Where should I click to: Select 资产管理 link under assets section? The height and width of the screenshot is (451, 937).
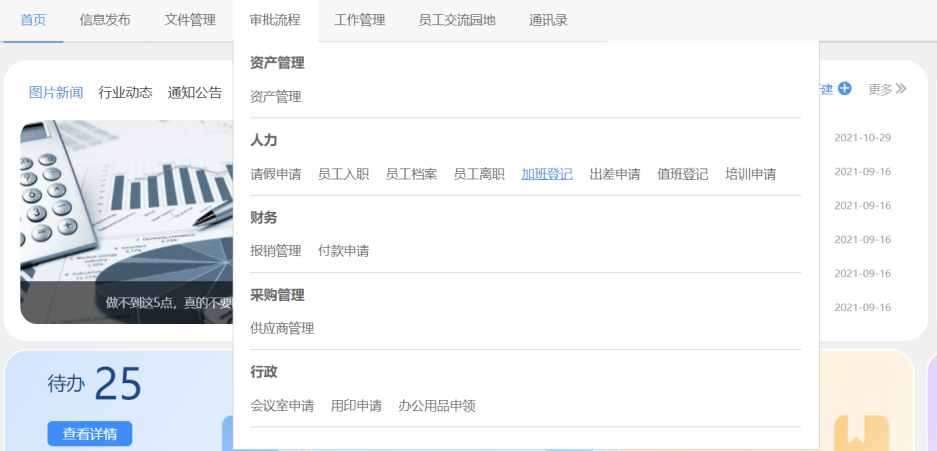(275, 97)
